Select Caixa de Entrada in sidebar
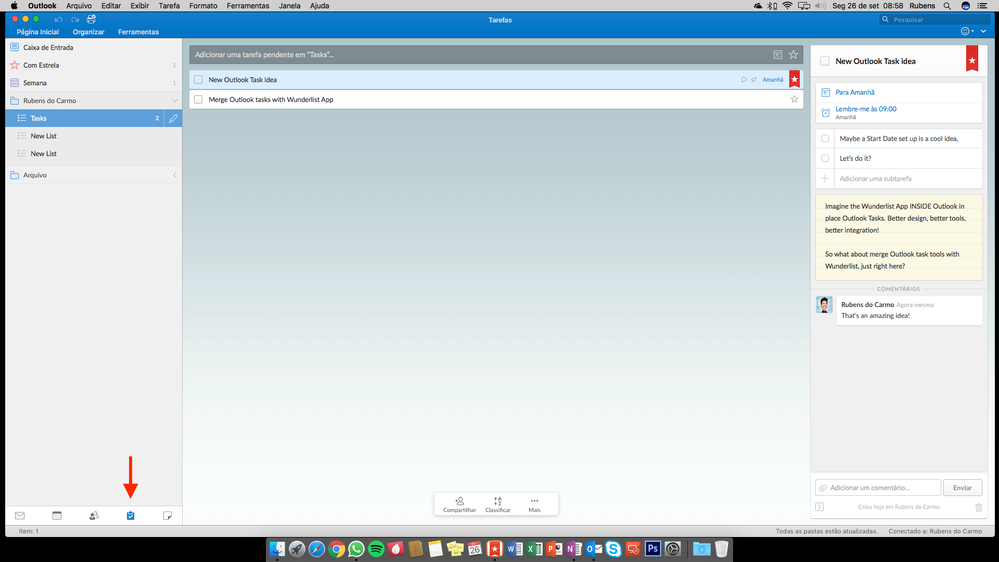The image size is (999, 562). coord(94,47)
